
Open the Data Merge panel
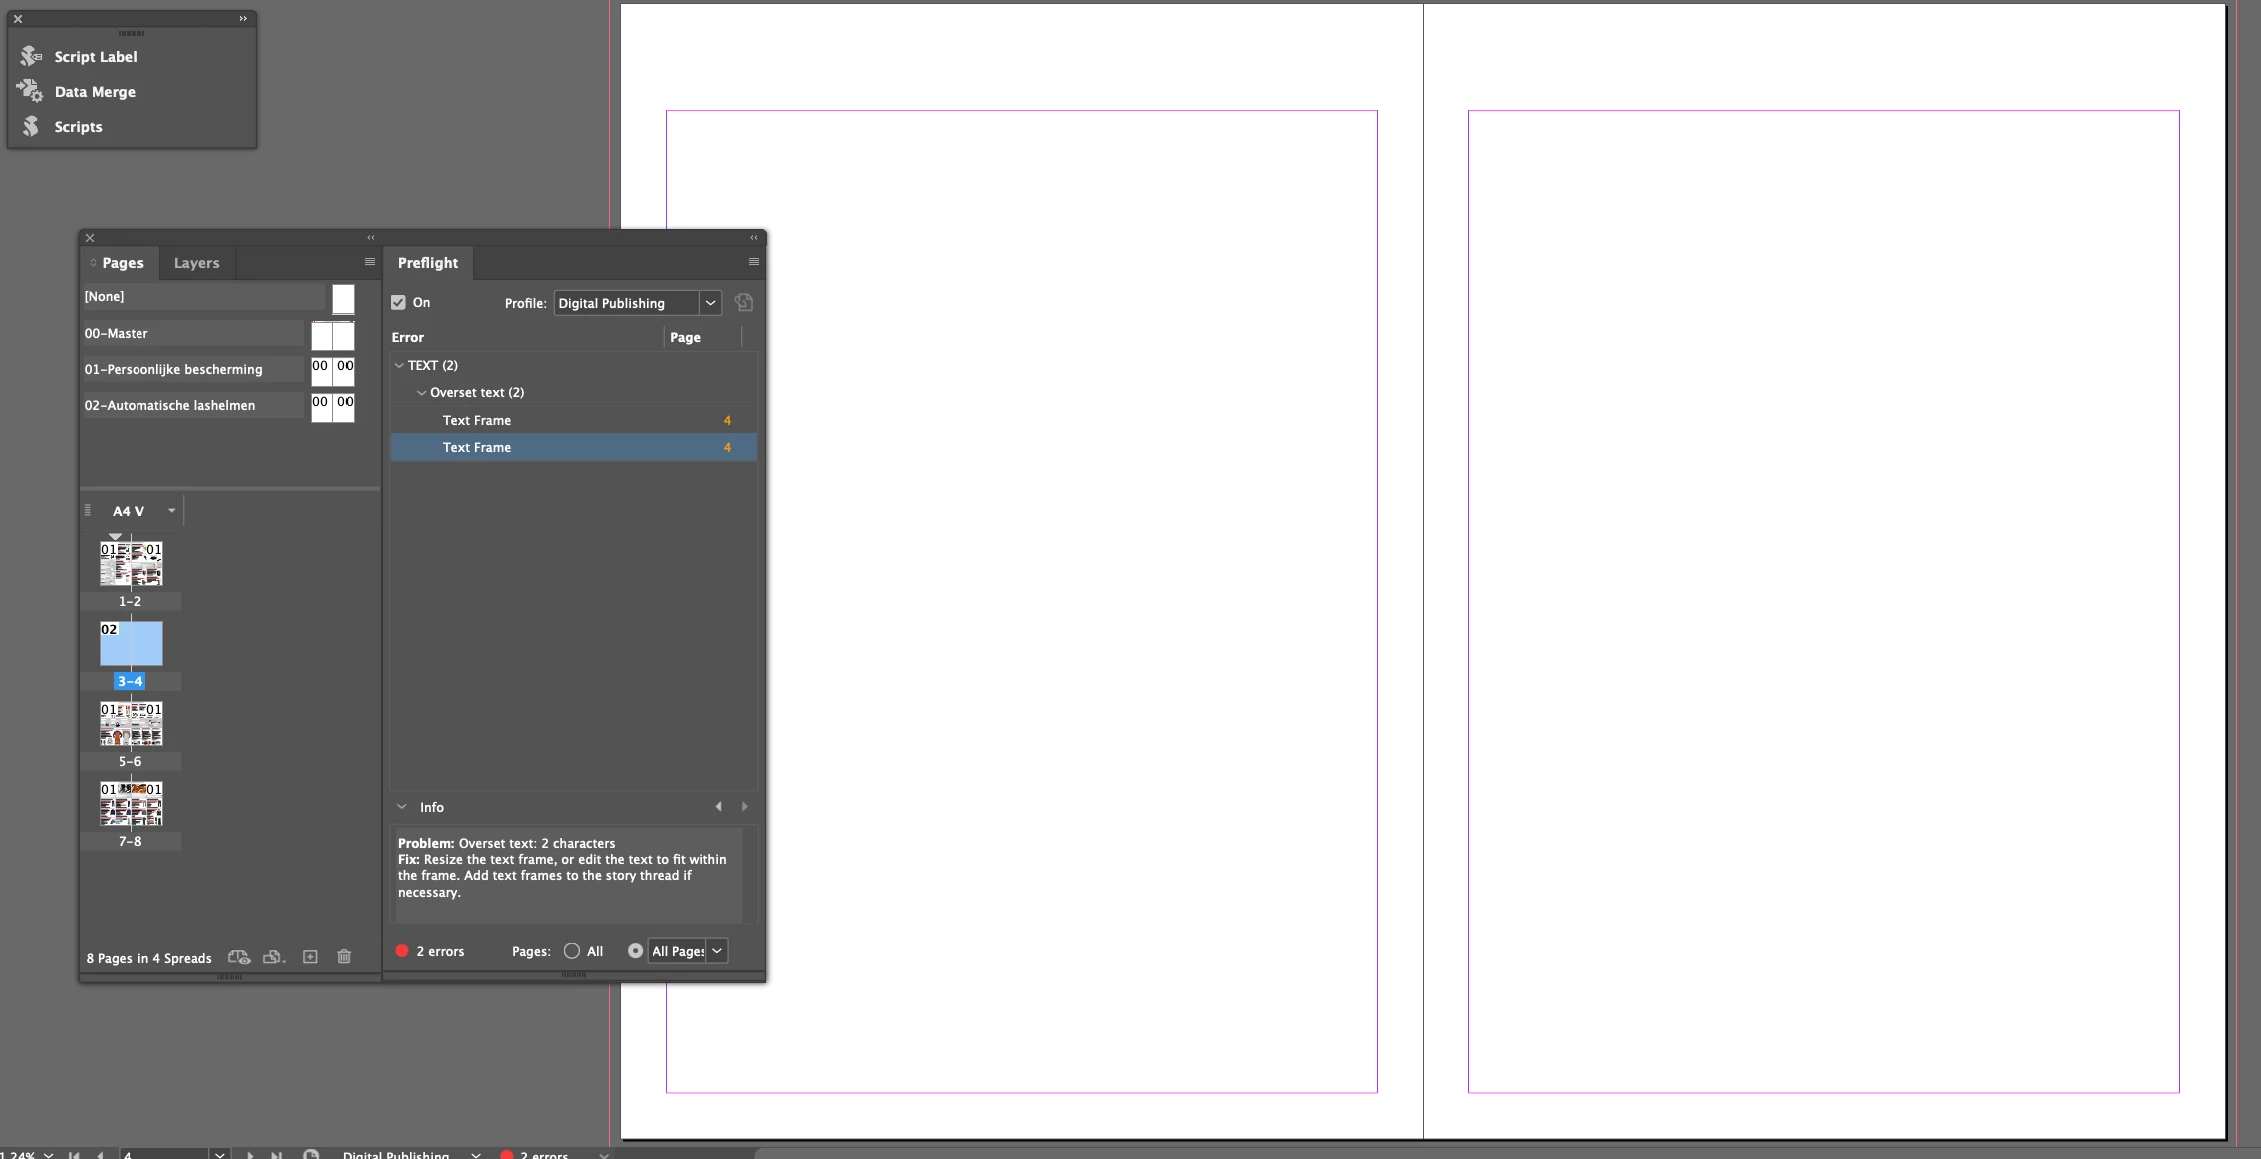(94, 92)
